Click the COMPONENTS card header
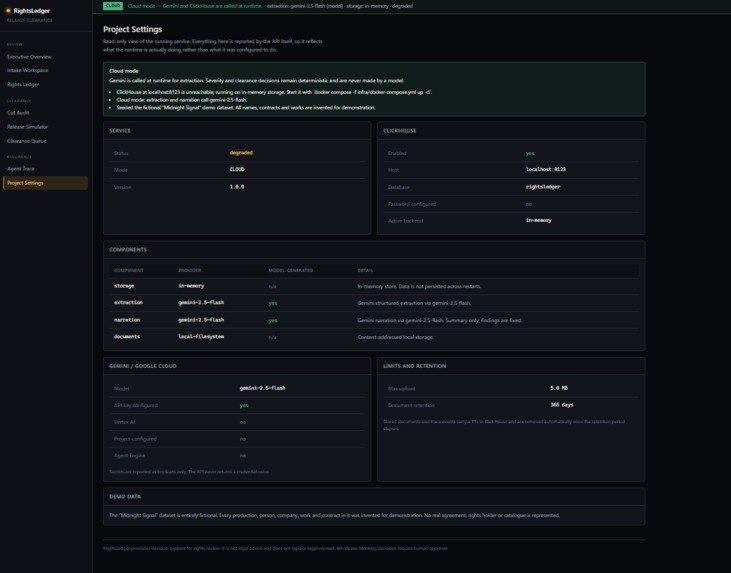Screen dimensions: 731x573 128,250
